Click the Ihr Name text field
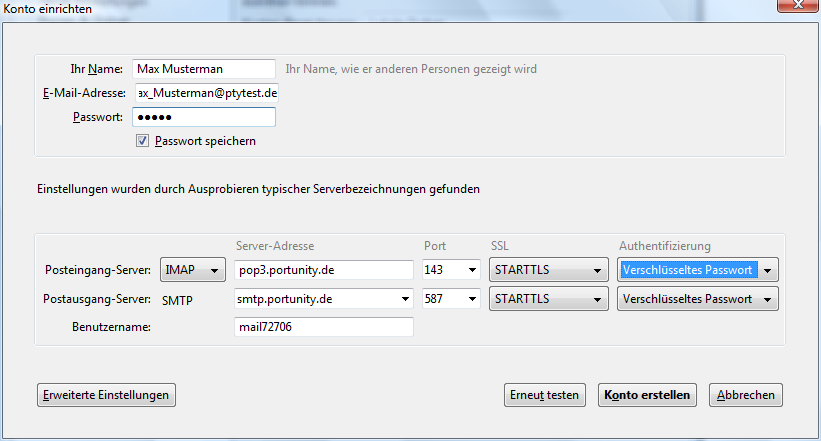Image resolution: width=821 pixels, height=441 pixels. click(203, 69)
